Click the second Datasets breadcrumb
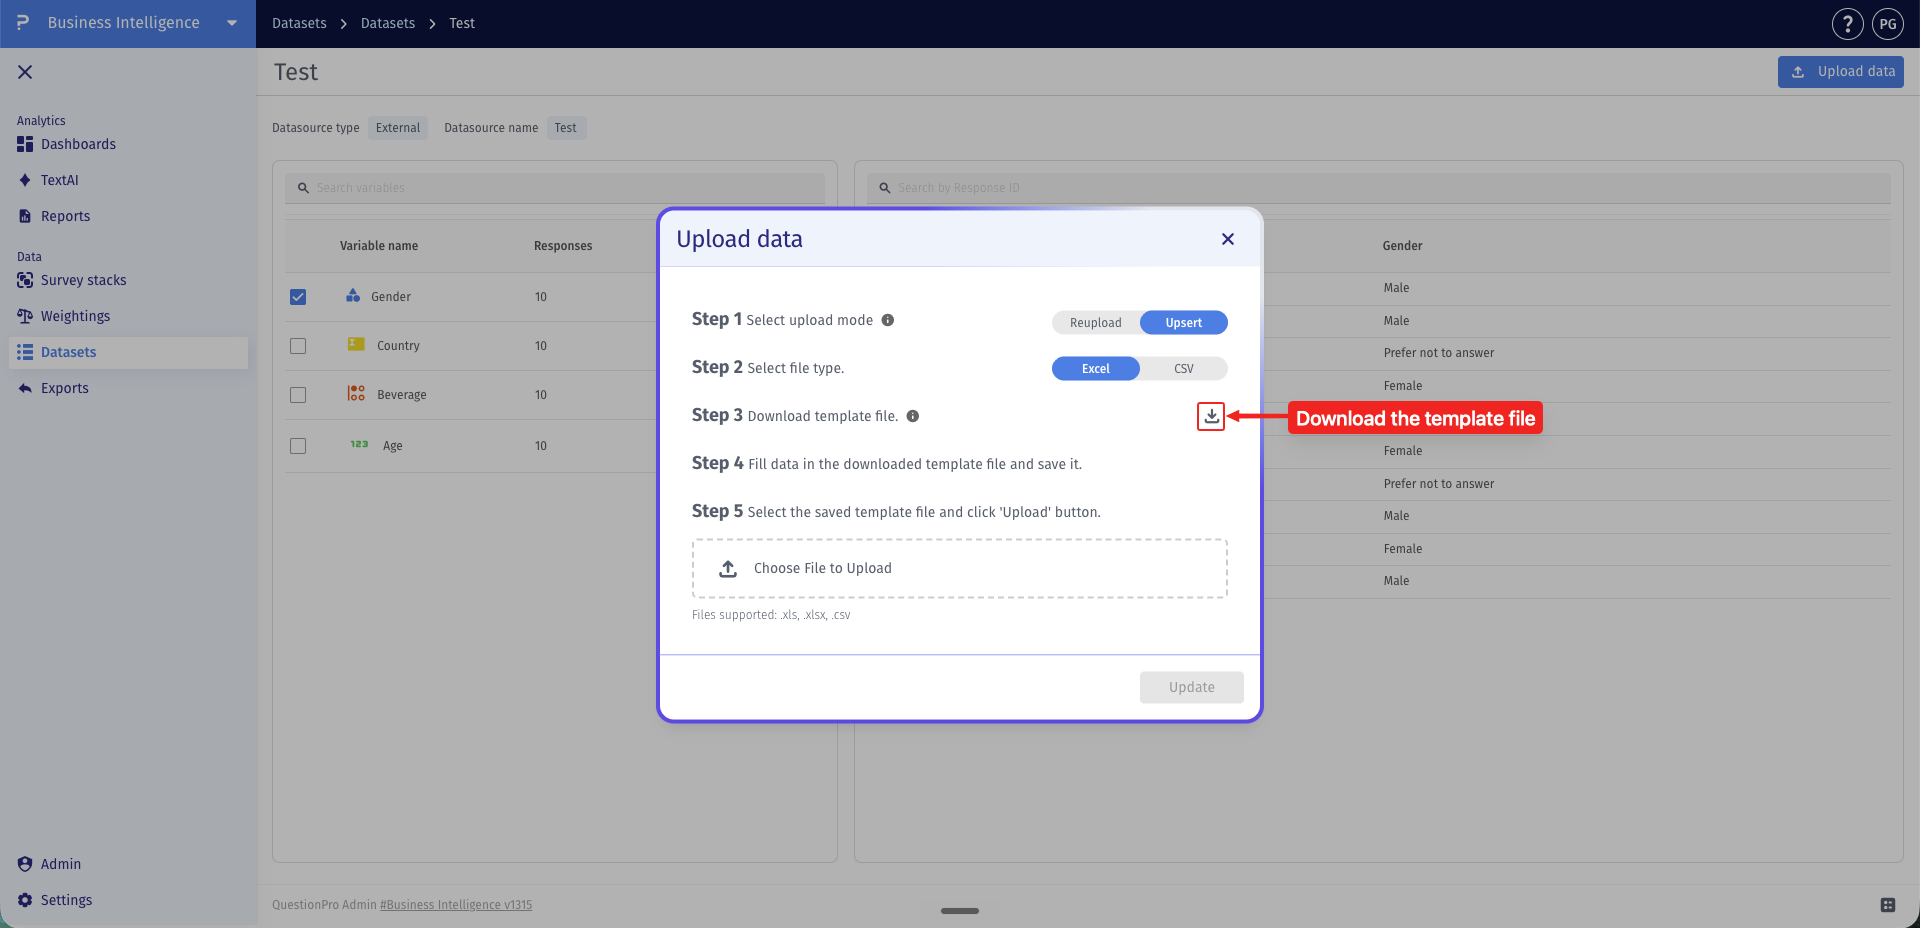This screenshot has width=1920, height=928. (388, 23)
